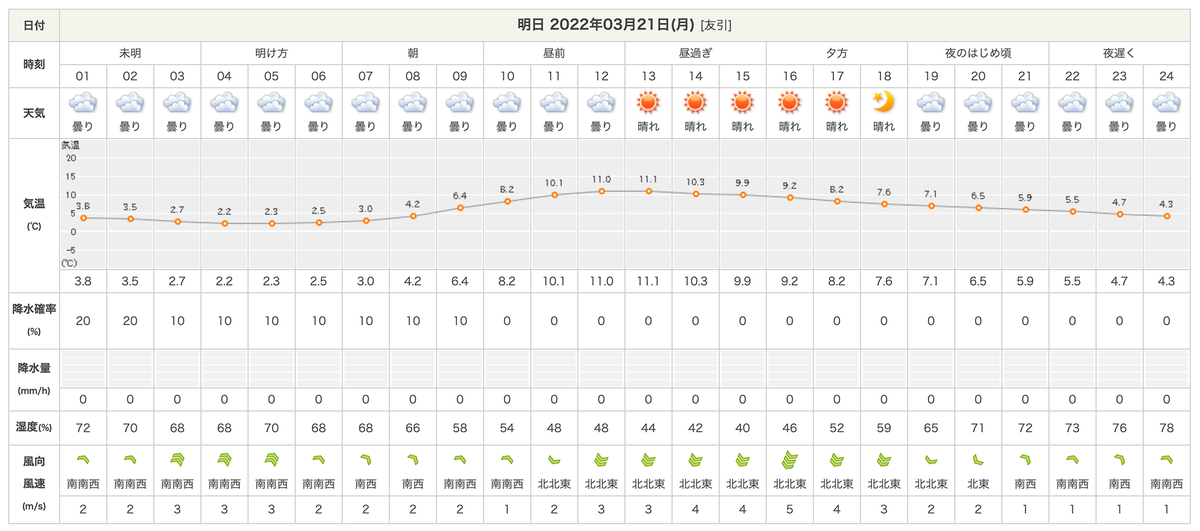Viewport: 1200px width, 531px height.
Task: Select the 夜遅く time period header
Action: tap(1119, 51)
